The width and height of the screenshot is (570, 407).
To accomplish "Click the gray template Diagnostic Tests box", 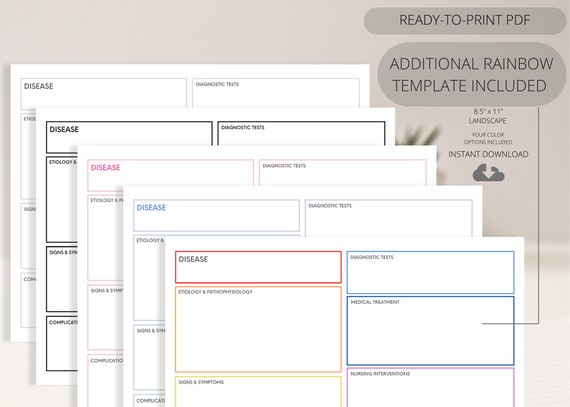I will (x=276, y=93).
